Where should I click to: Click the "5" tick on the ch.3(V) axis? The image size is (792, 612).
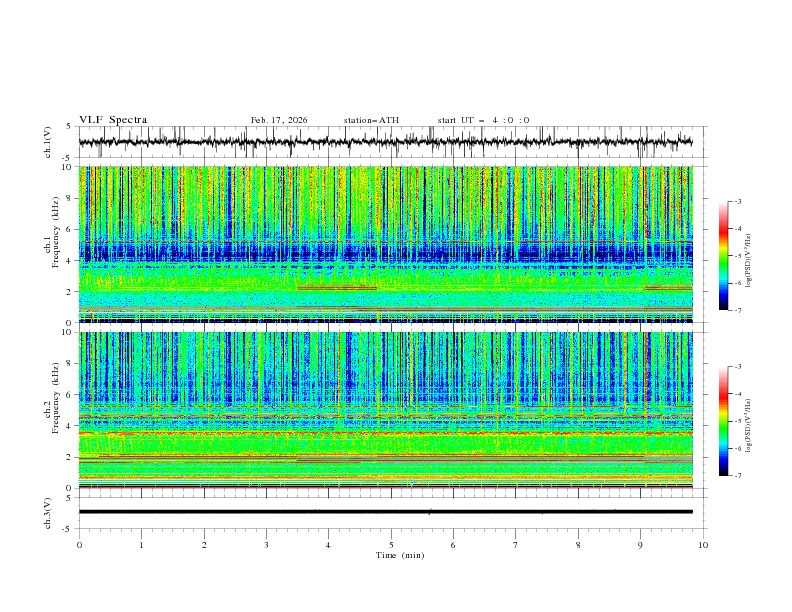click(x=69, y=498)
